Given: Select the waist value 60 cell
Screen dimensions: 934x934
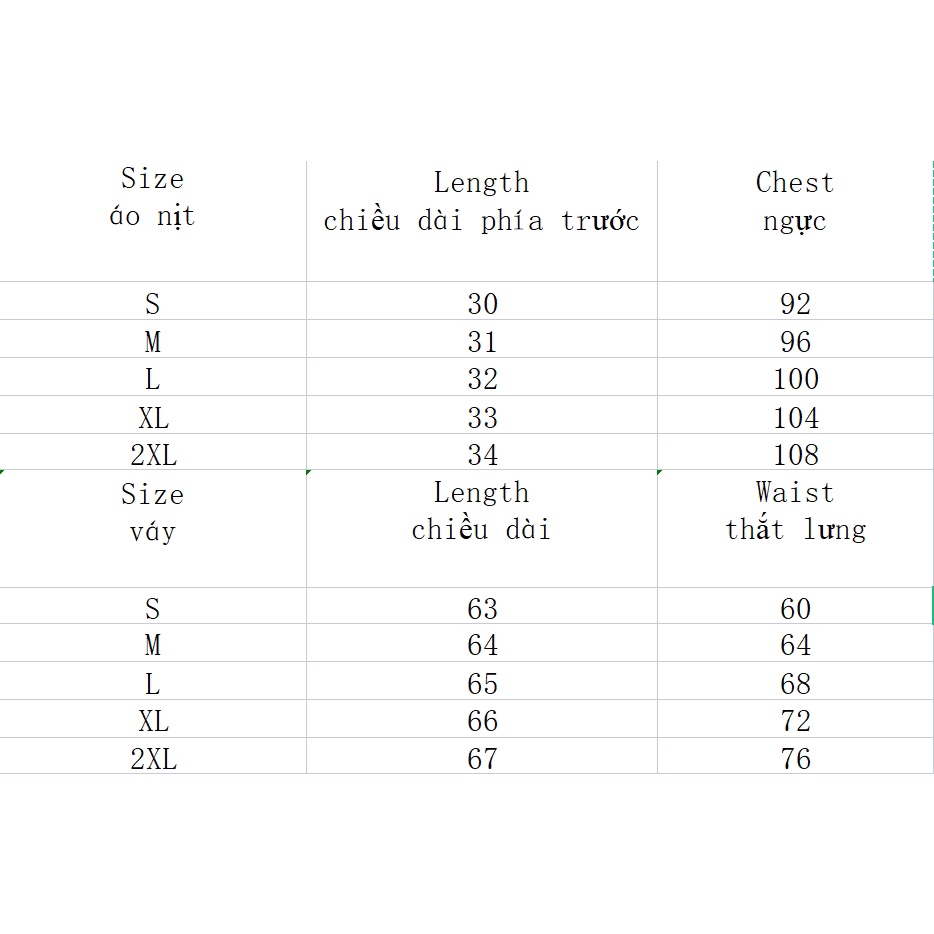Looking at the screenshot, I should click(x=795, y=609).
